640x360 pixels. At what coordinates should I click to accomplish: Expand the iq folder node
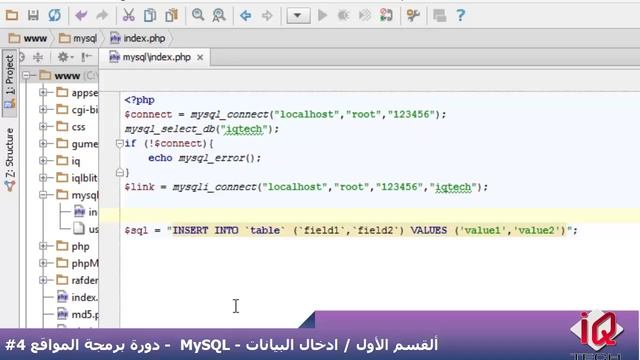tap(43, 161)
